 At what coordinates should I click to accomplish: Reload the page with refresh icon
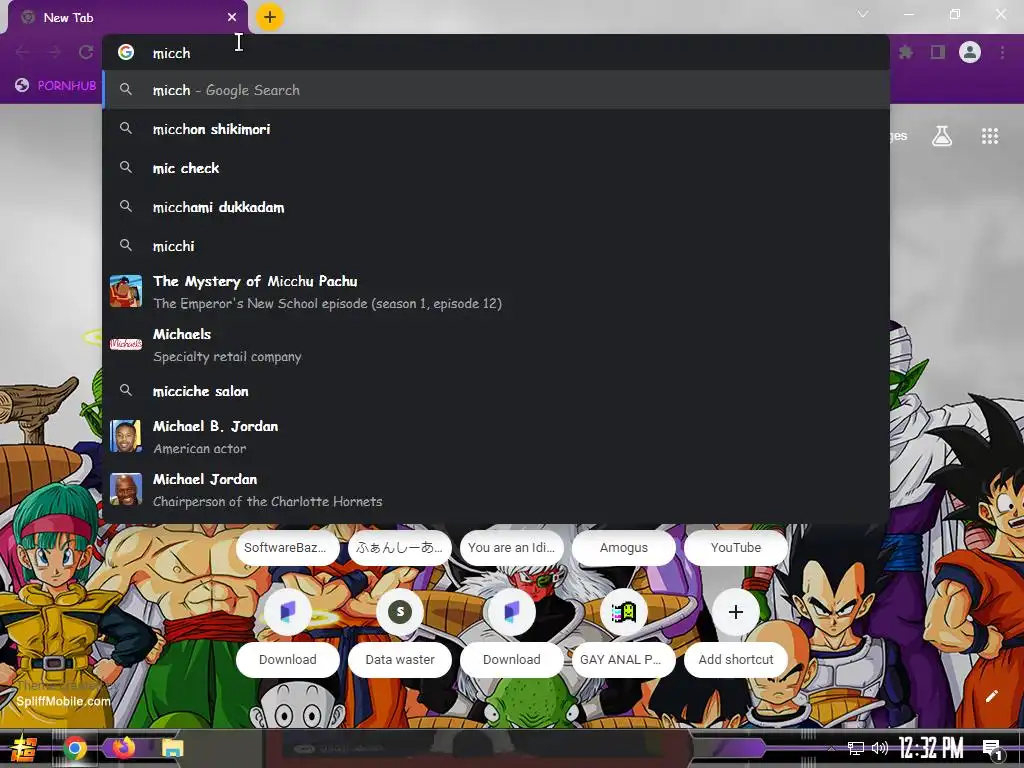[x=86, y=52]
